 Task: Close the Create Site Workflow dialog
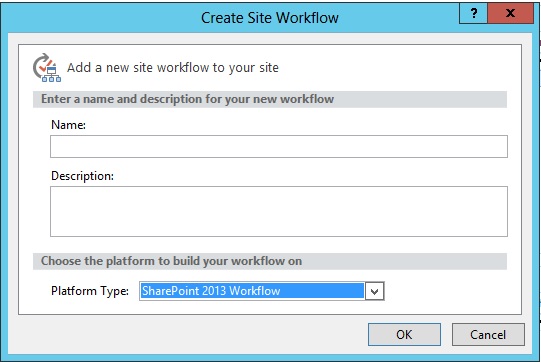click(510, 13)
